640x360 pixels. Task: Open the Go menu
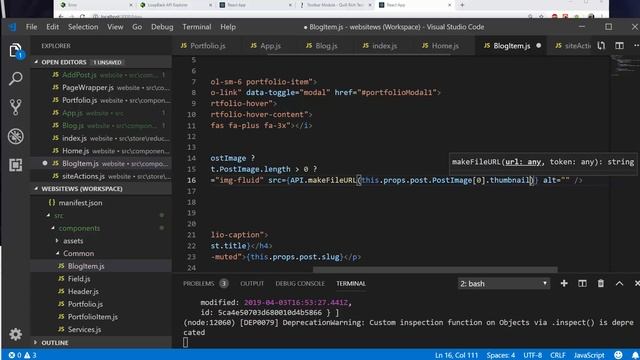pos(137,27)
